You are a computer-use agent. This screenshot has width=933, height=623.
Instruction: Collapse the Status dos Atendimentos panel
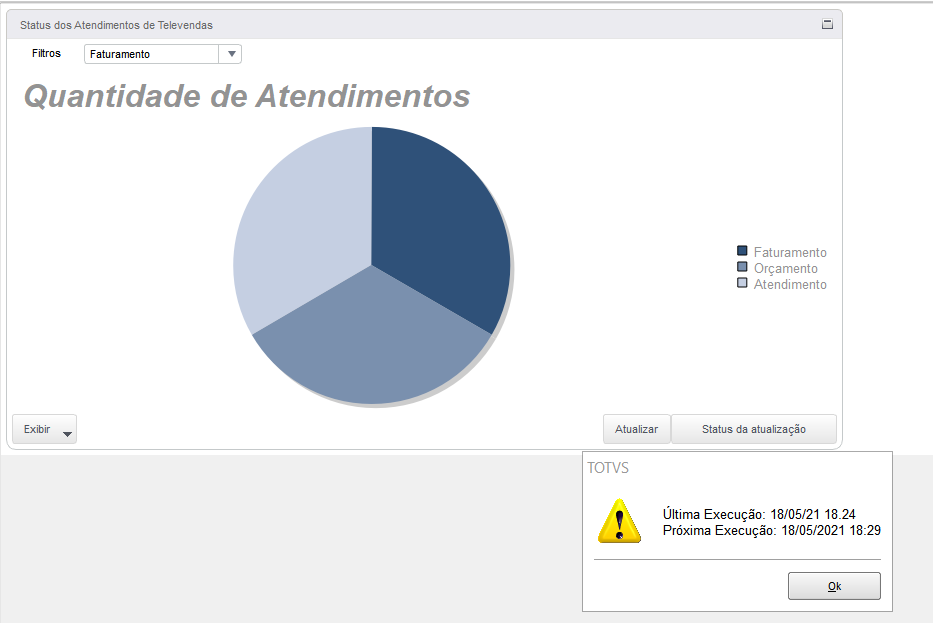(827, 24)
